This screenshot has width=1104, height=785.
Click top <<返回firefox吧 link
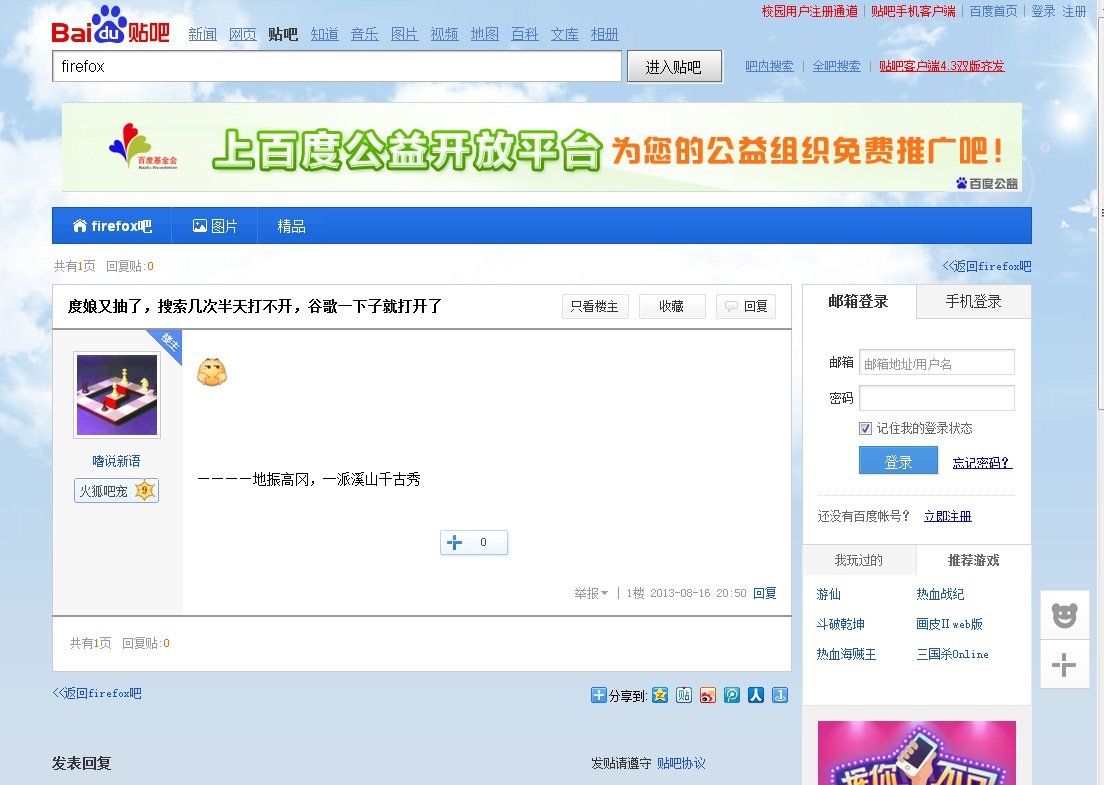987,266
